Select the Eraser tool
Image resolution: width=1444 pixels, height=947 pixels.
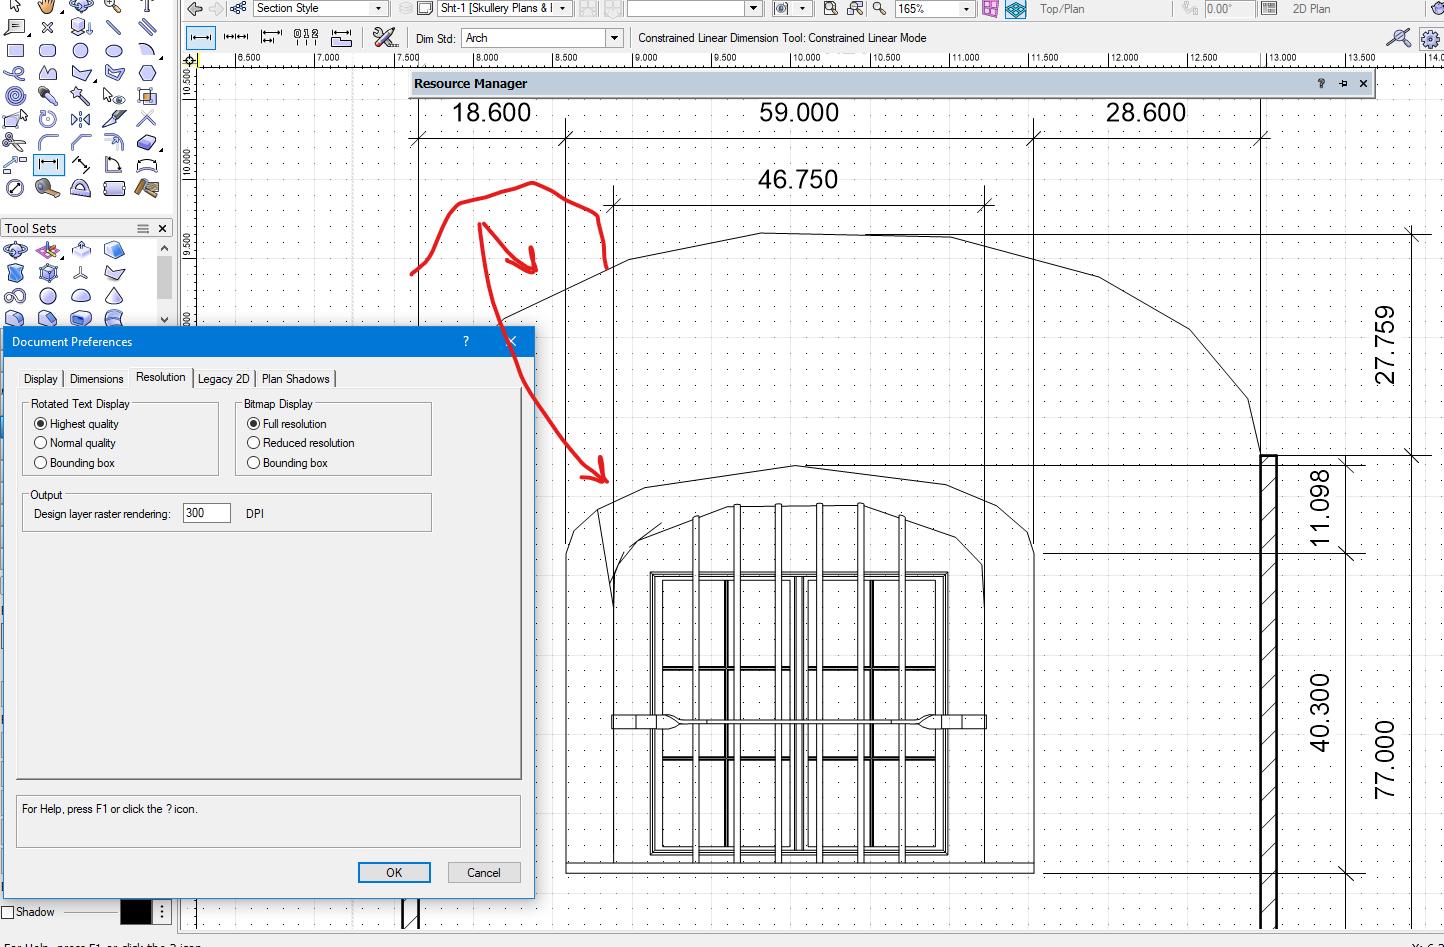pos(147,140)
